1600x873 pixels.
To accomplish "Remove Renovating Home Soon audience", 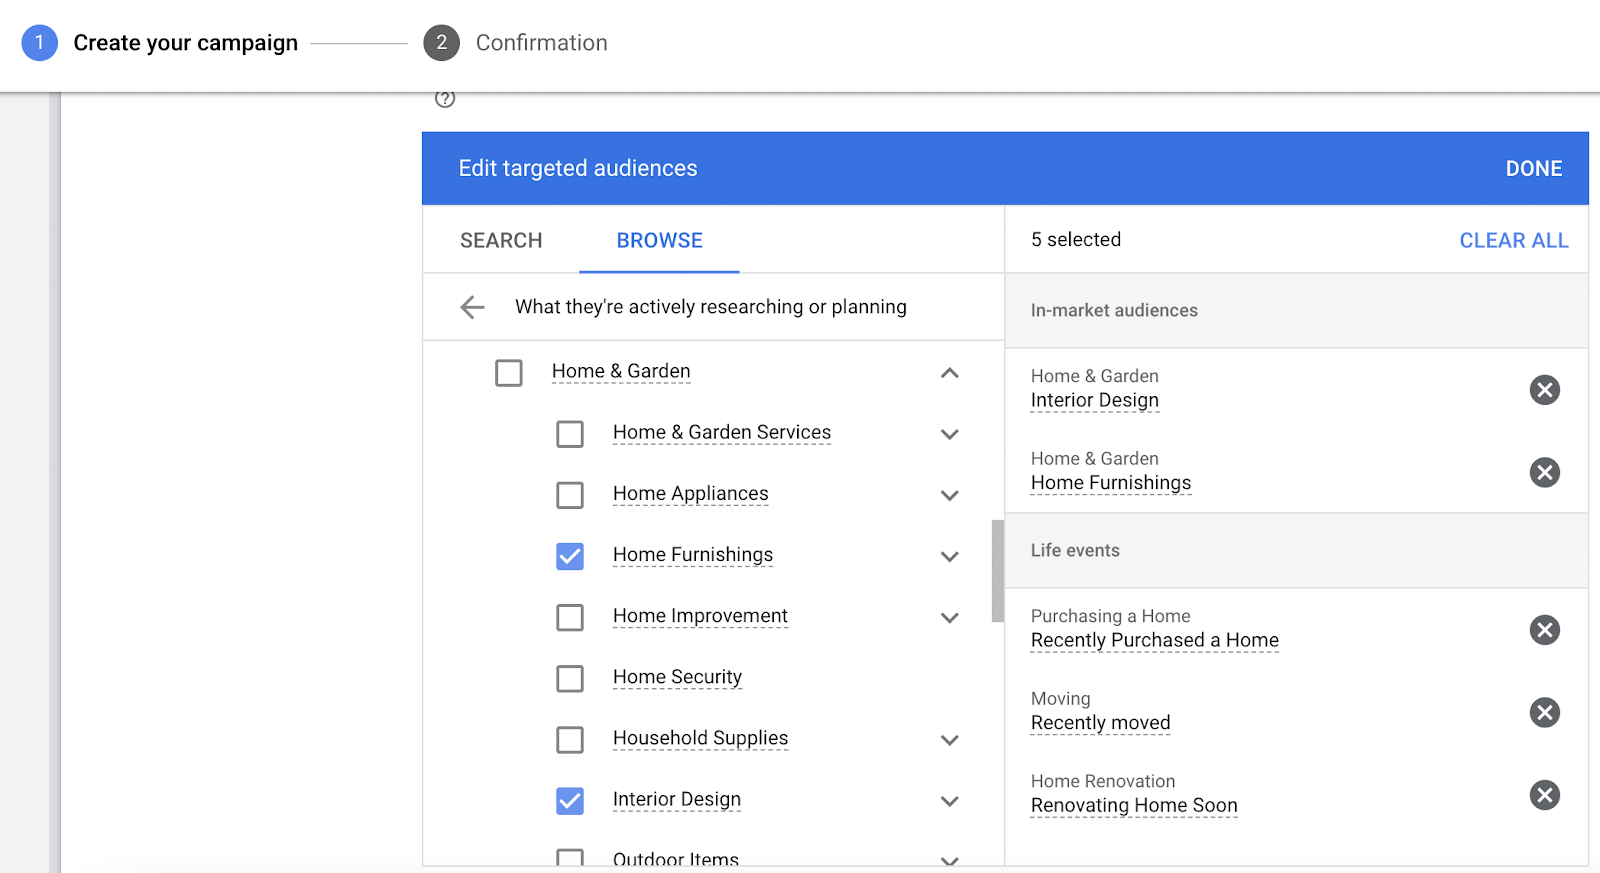I will point(1544,795).
